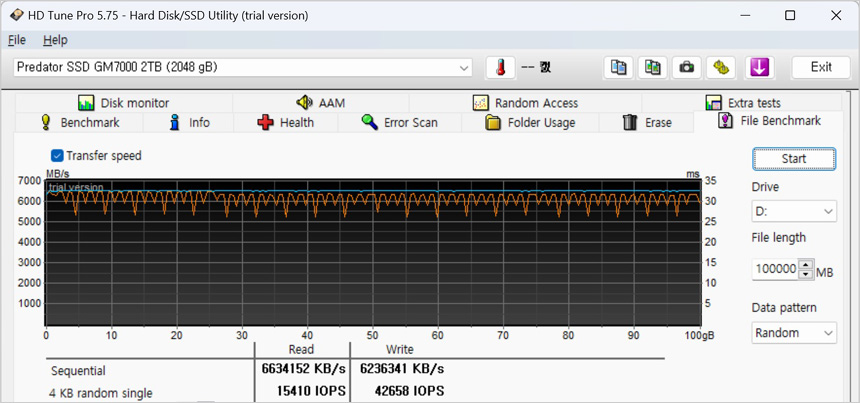Click the purple down-arrow tray icon
This screenshot has height=403, width=860.
point(760,67)
